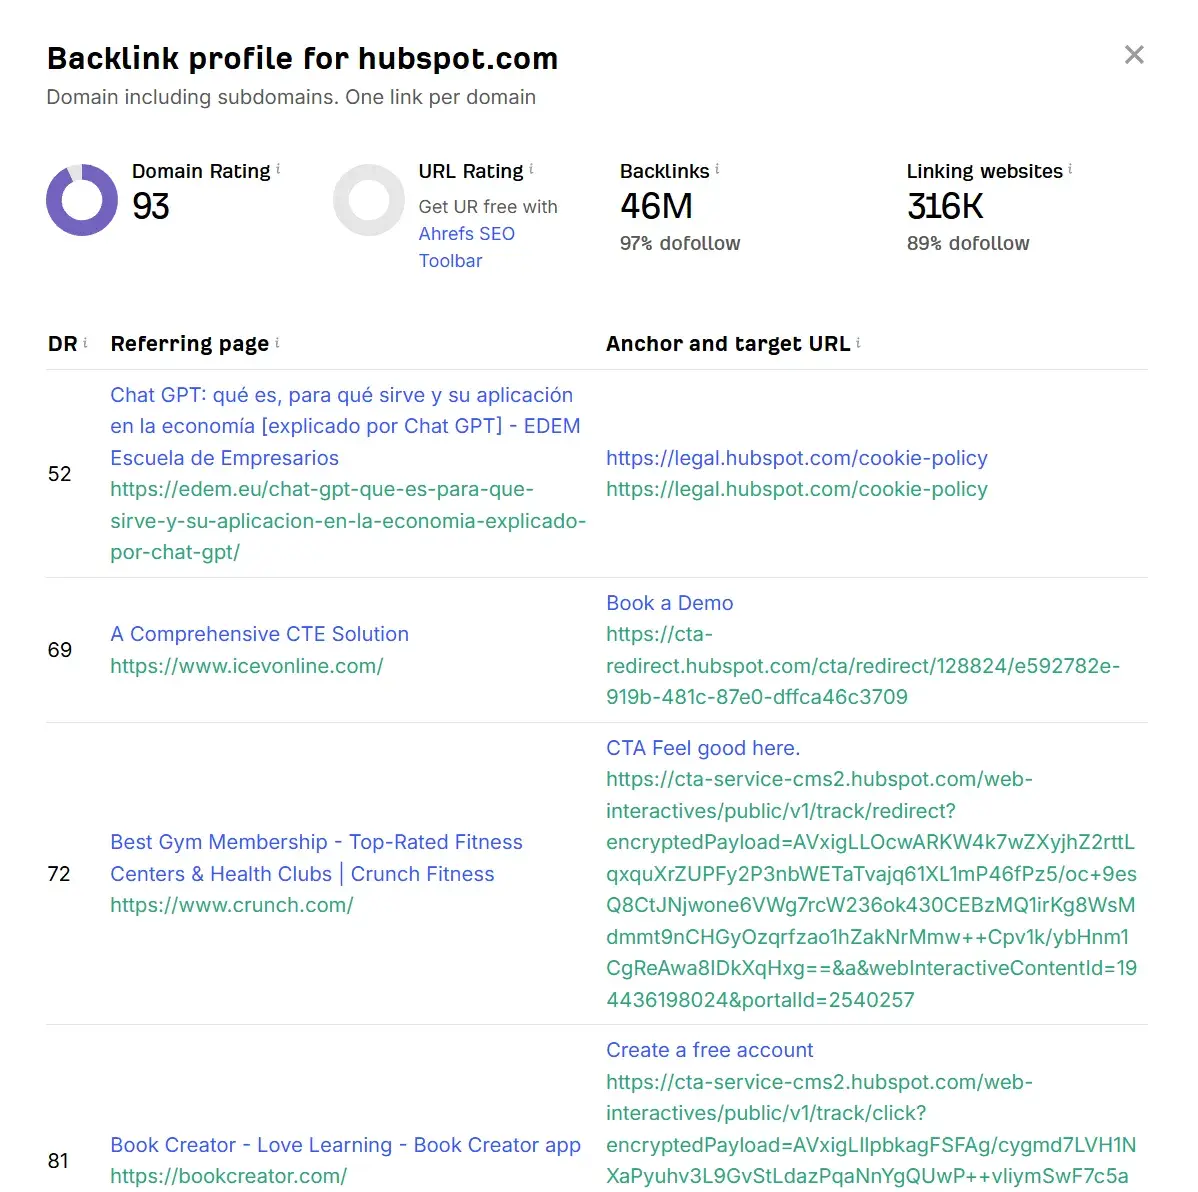This screenshot has width=1198, height=1192.
Task: Click the Domain Rating progress donut
Action: point(81,200)
